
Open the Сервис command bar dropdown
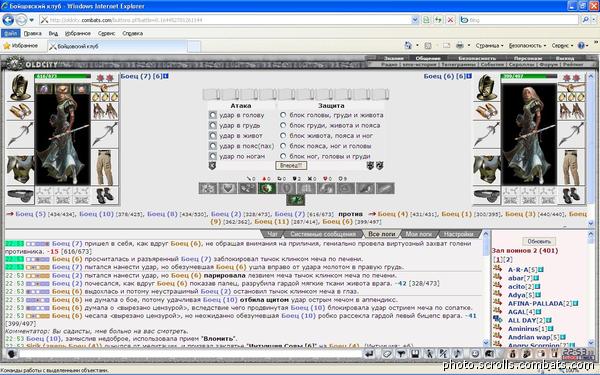point(562,46)
